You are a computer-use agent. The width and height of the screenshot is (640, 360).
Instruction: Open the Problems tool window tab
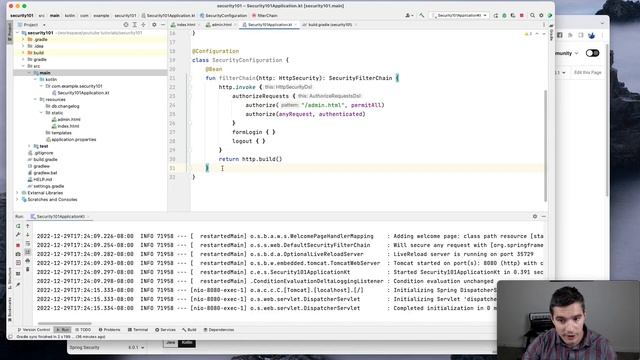109,329
